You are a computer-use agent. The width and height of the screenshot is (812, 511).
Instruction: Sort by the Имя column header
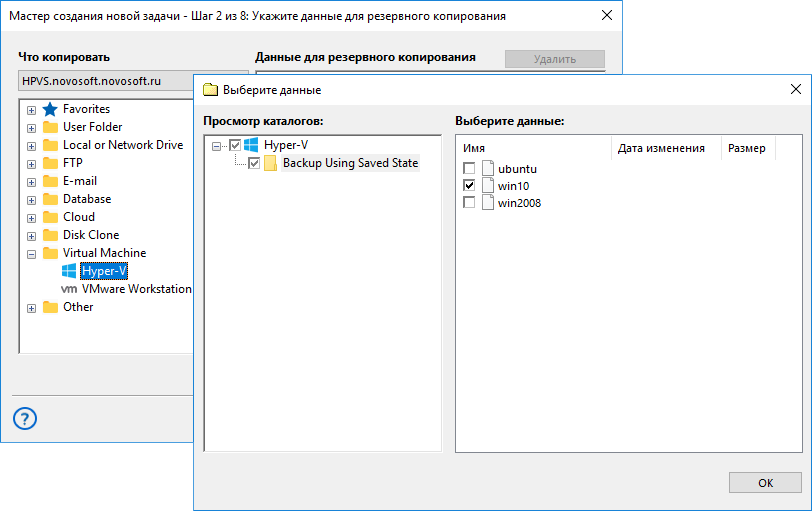coord(533,148)
